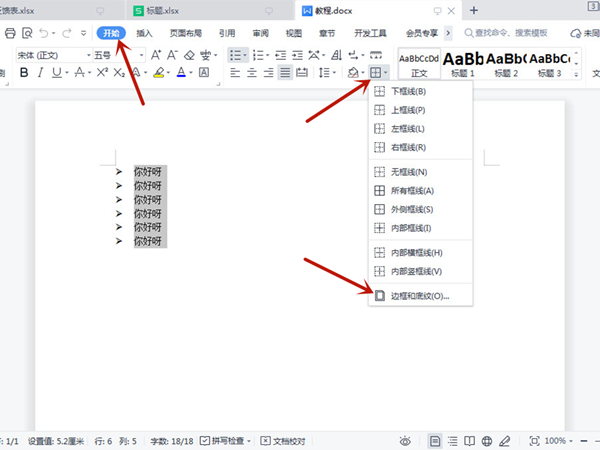Screen dimensions: 600x450
Task: Click the eye protection mode icon in status bar
Action: (405, 440)
